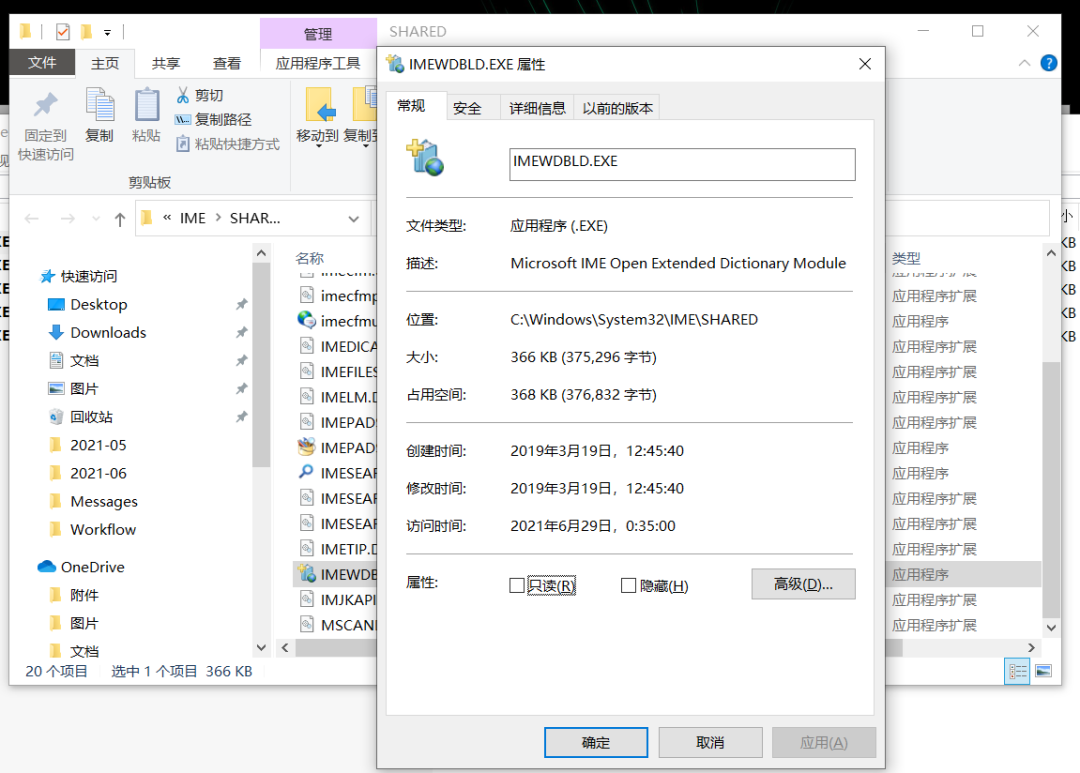
Task: Confirm the dialog with 确定
Action: tap(596, 743)
